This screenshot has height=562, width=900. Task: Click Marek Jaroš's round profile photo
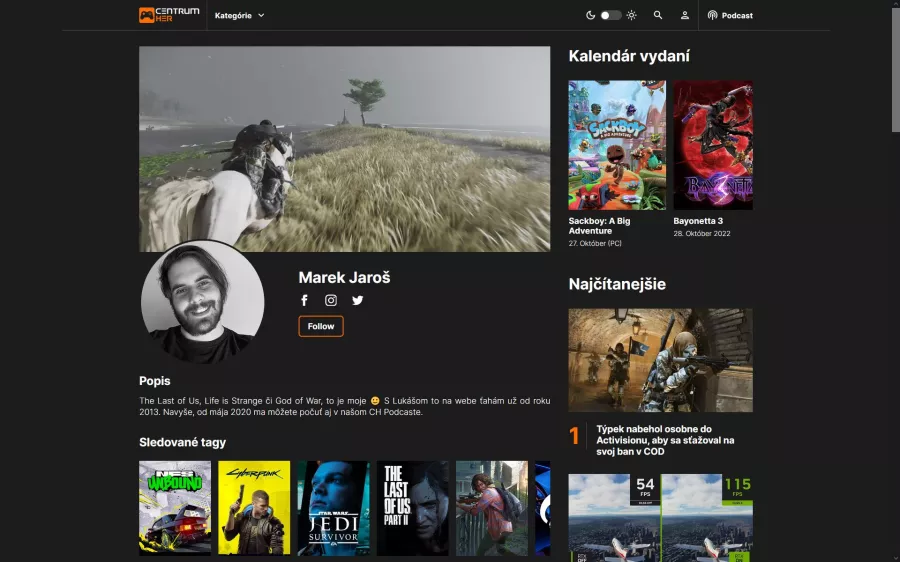[x=202, y=302]
